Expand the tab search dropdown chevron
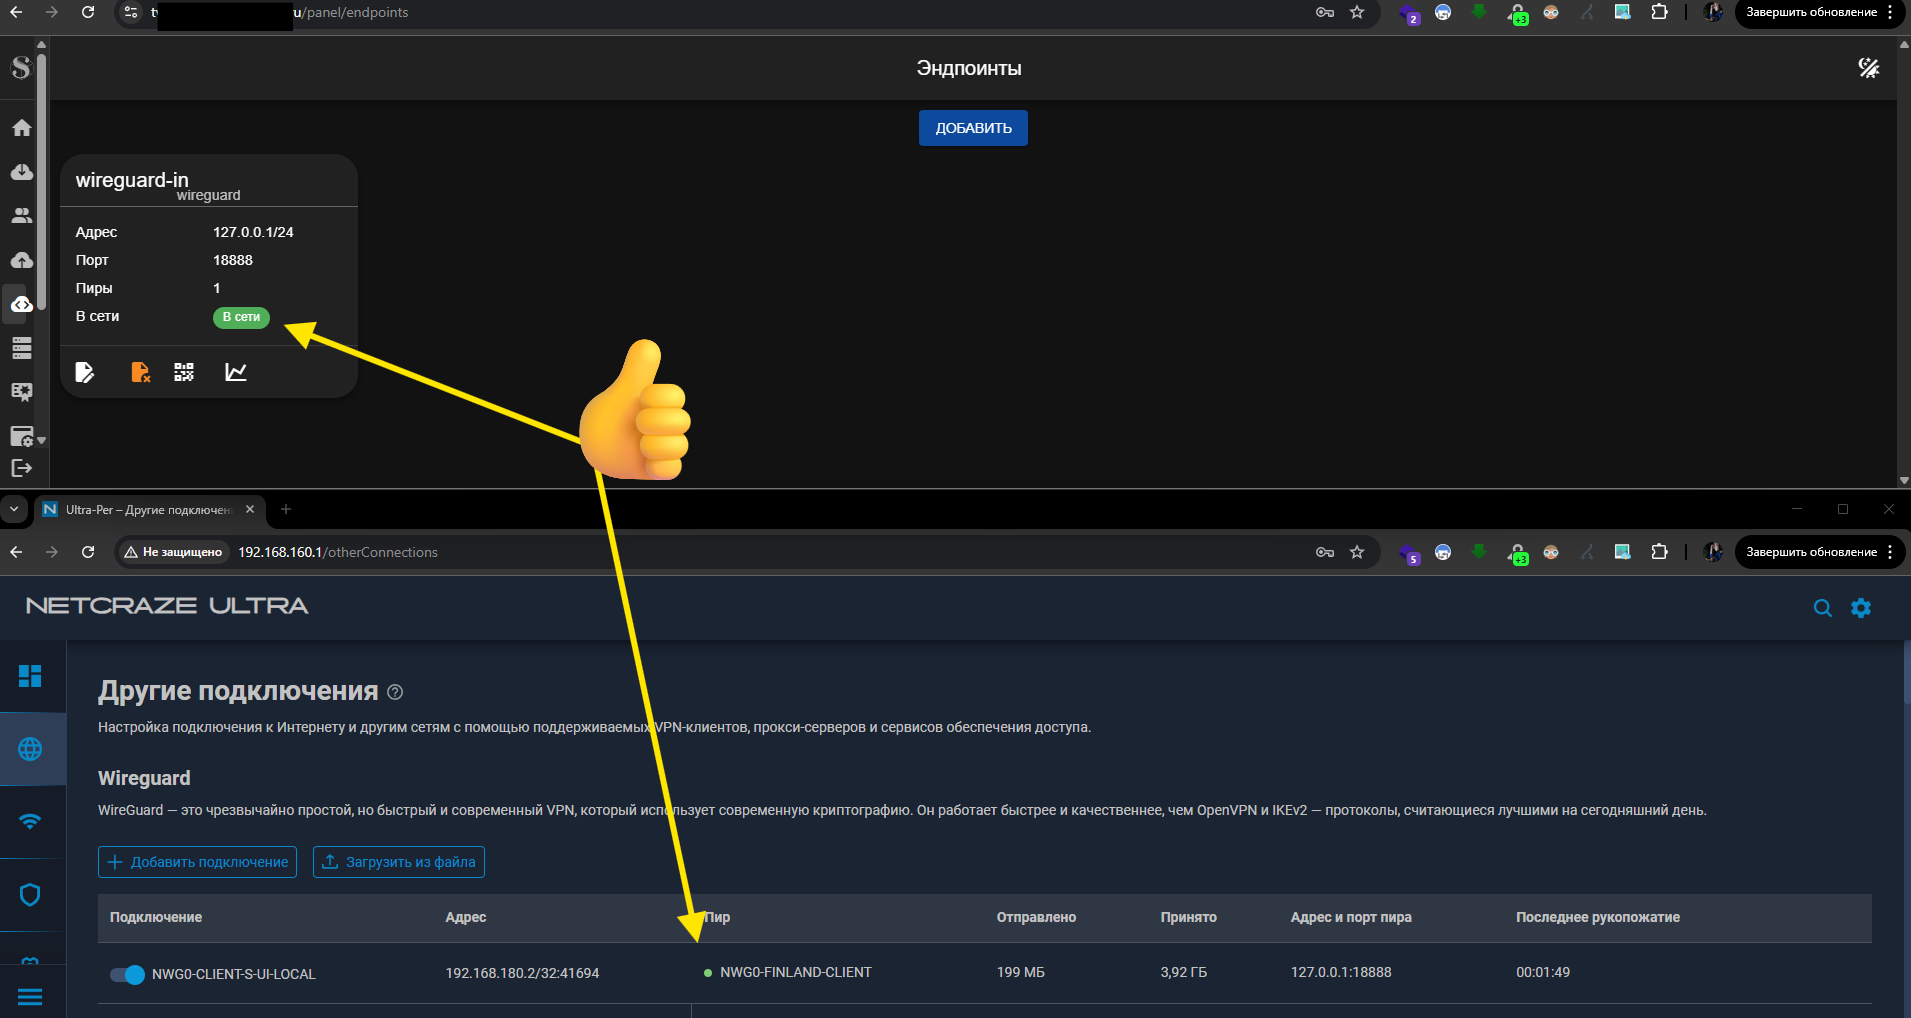This screenshot has width=1911, height=1018. 14,509
